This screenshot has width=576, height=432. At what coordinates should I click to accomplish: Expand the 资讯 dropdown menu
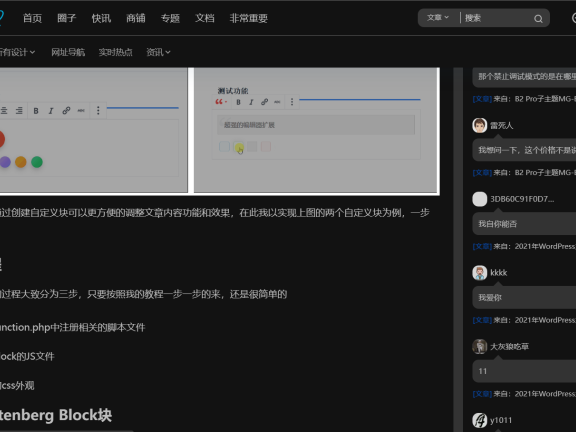coord(158,52)
